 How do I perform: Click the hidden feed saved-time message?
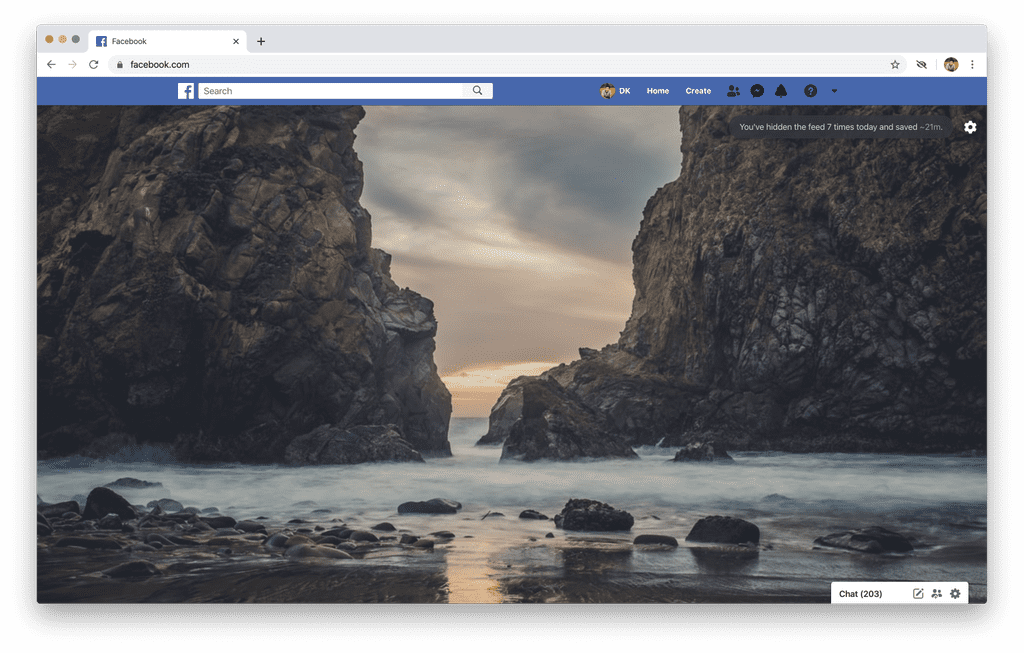(840, 127)
